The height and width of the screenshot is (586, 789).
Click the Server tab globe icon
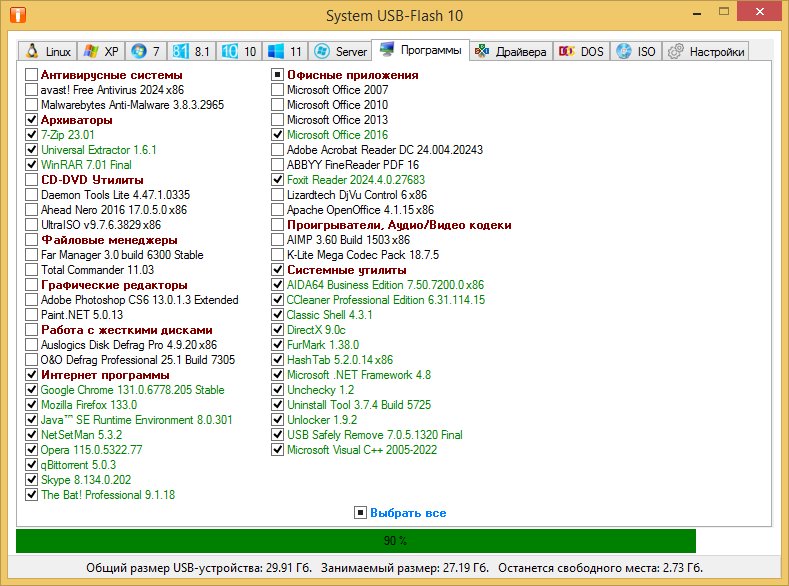coord(322,51)
